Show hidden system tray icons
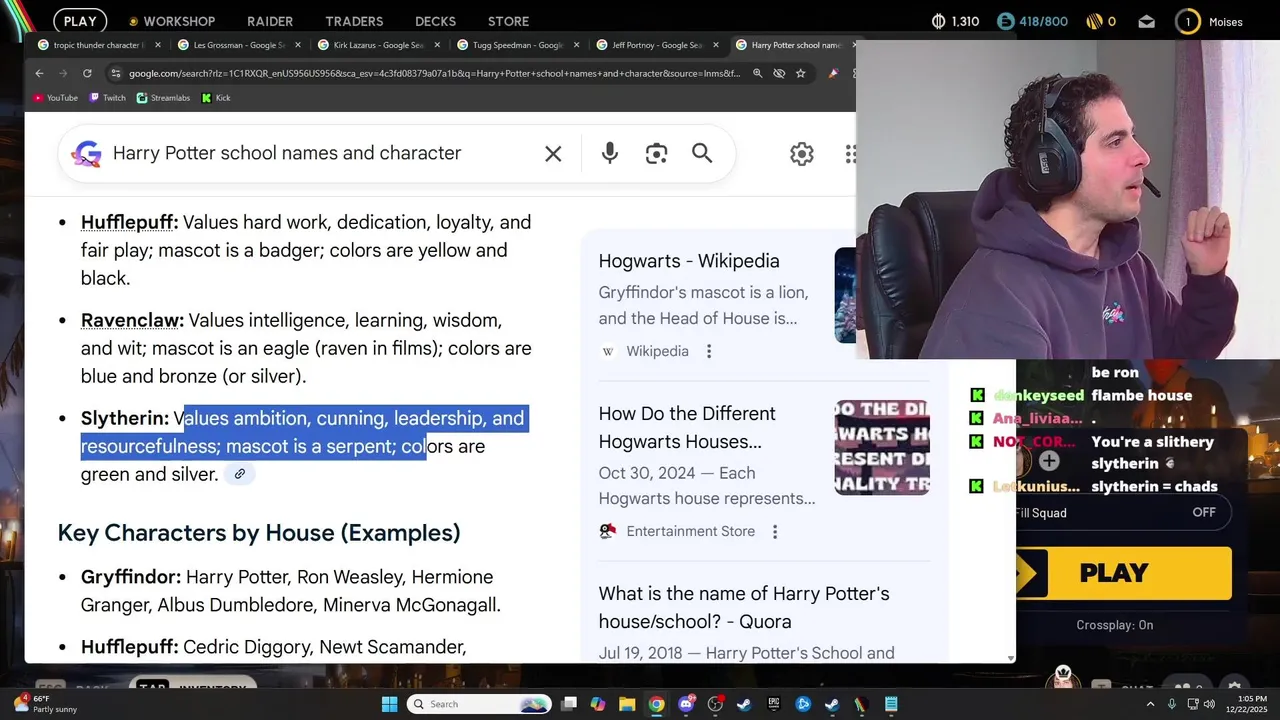The width and height of the screenshot is (1280, 720). 1150,704
